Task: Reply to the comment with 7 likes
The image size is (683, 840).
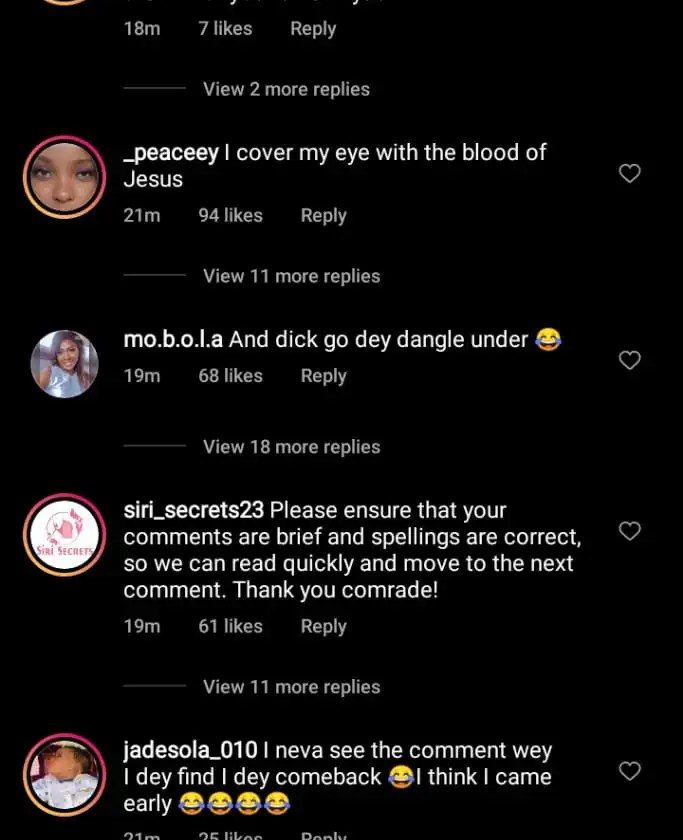Action: [x=313, y=29]
